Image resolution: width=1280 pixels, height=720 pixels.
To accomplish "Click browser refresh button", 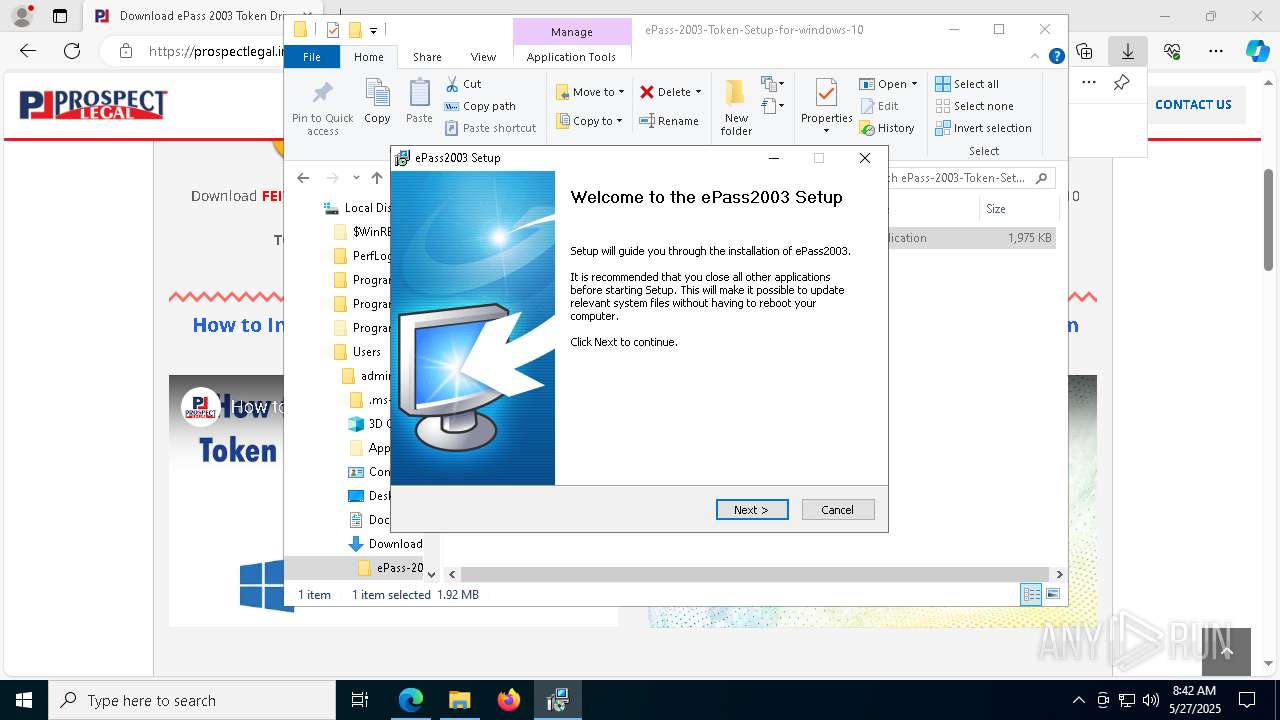I will click(72, 50).
